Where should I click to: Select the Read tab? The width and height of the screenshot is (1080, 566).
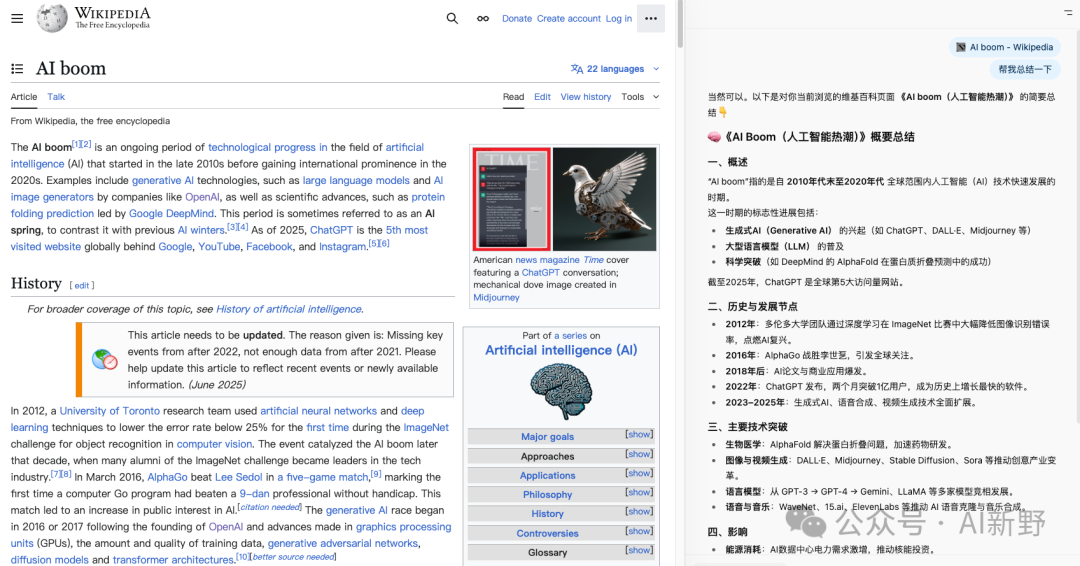click(513, 97)
